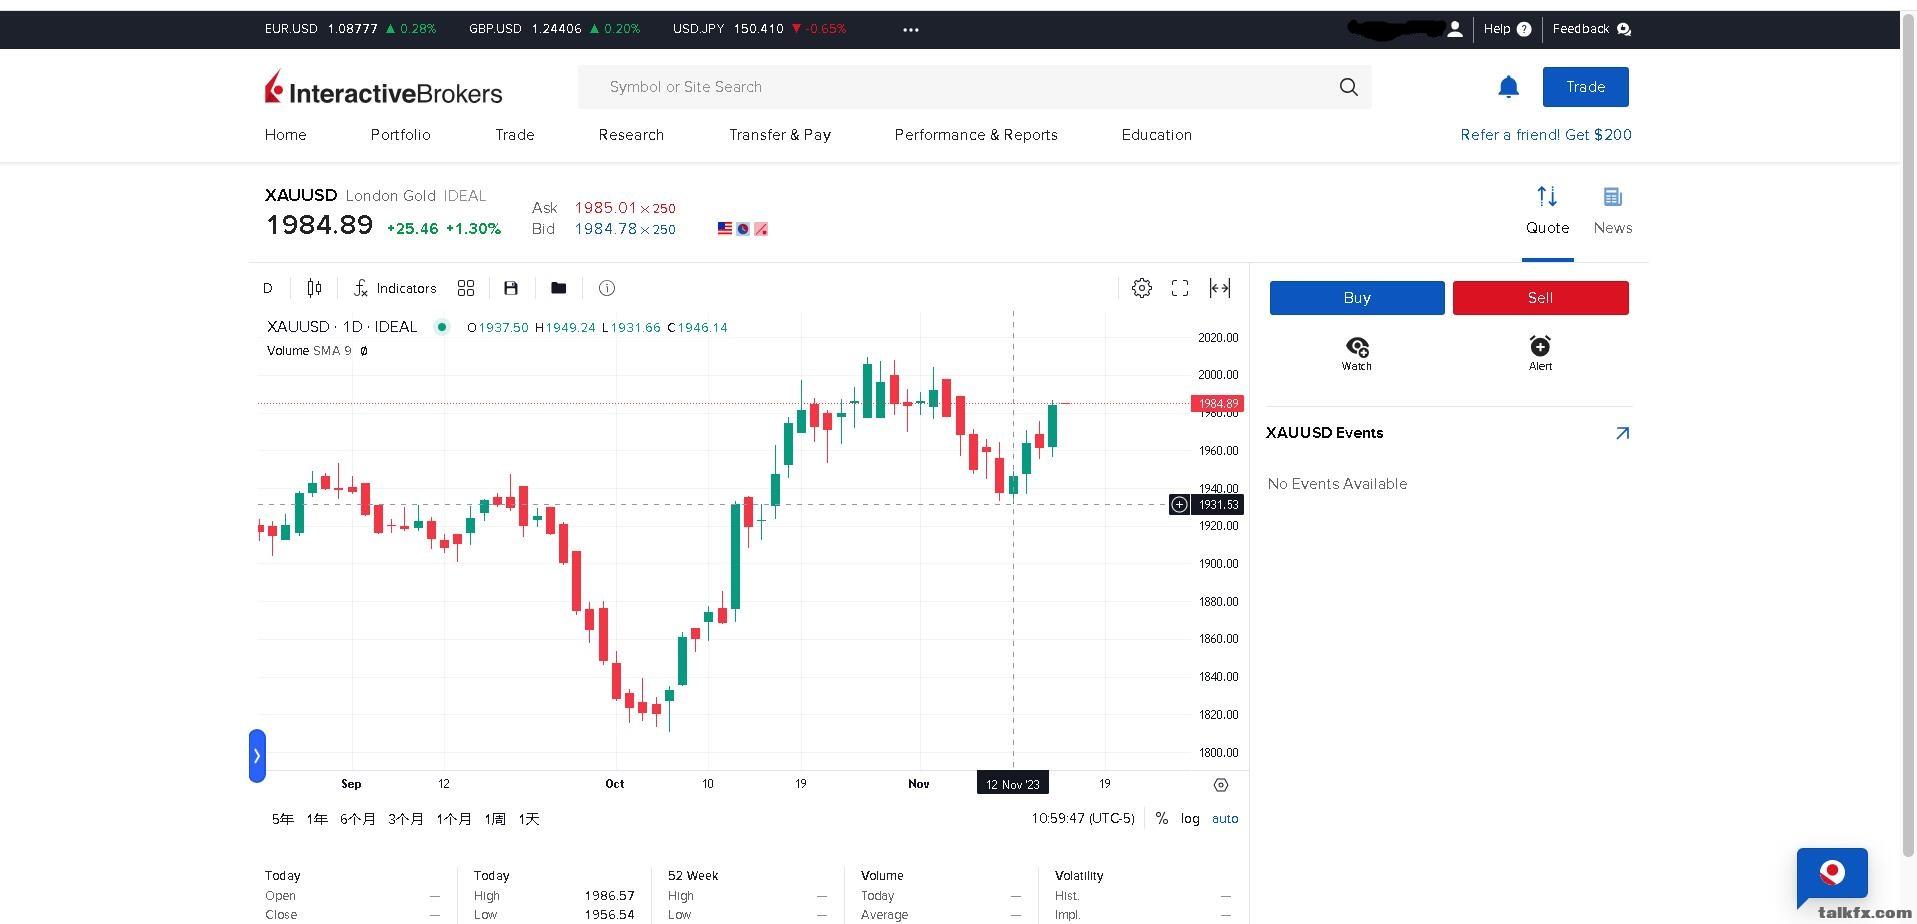The height and width of the screenshot is (924, 1917).
Task: Open Refer a friend link
Action: 1546,135
